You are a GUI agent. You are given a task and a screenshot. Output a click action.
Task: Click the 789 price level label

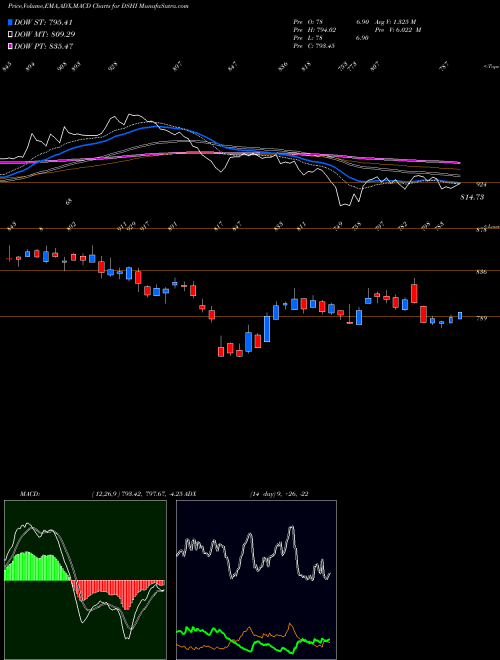pos(481,318)
